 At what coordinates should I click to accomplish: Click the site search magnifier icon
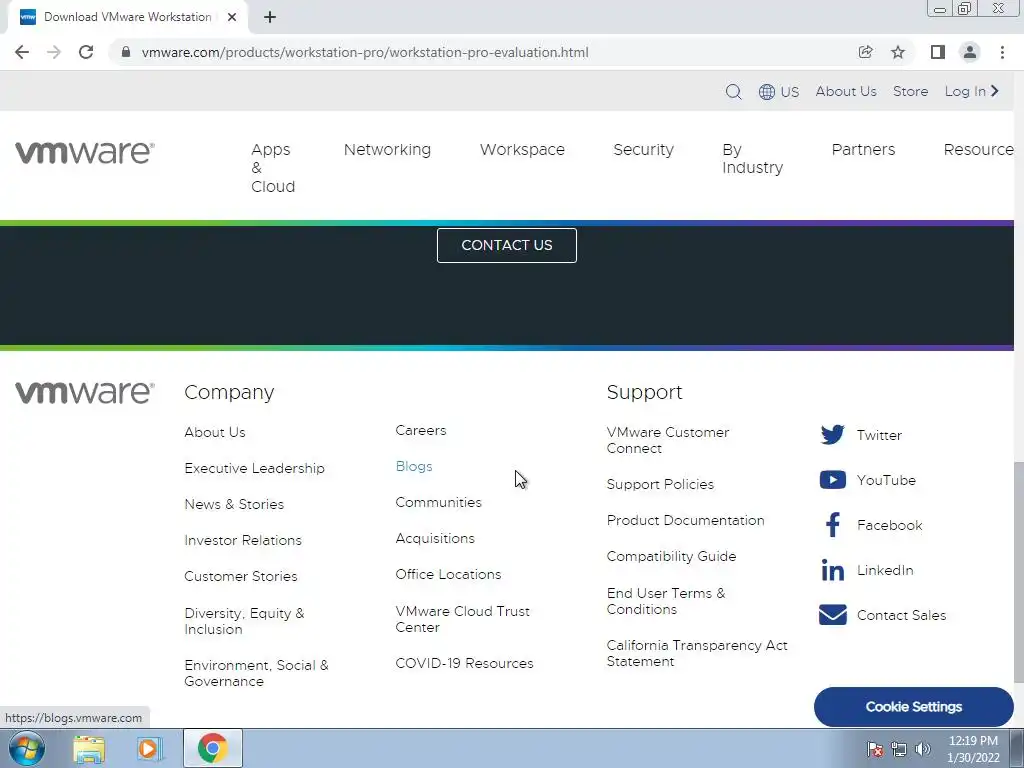click(x=733, y=91)
